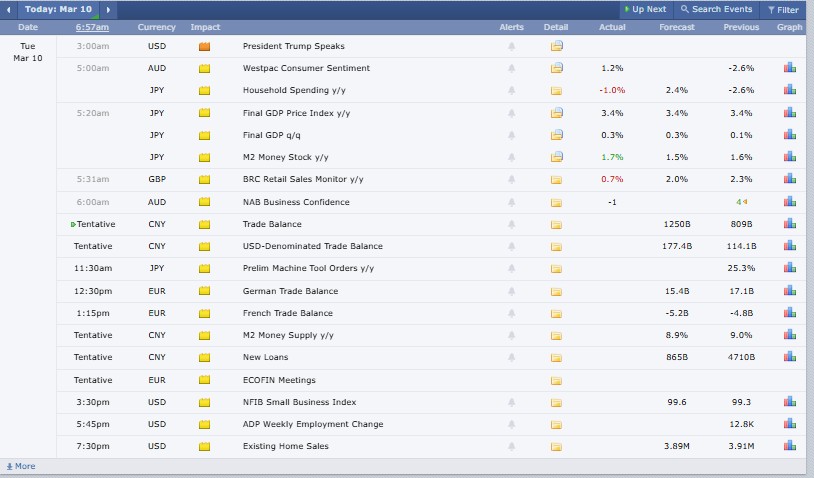The image size is (814, 478).
Task: Go to previous day using left arrow
Action: tap(10, 9)
